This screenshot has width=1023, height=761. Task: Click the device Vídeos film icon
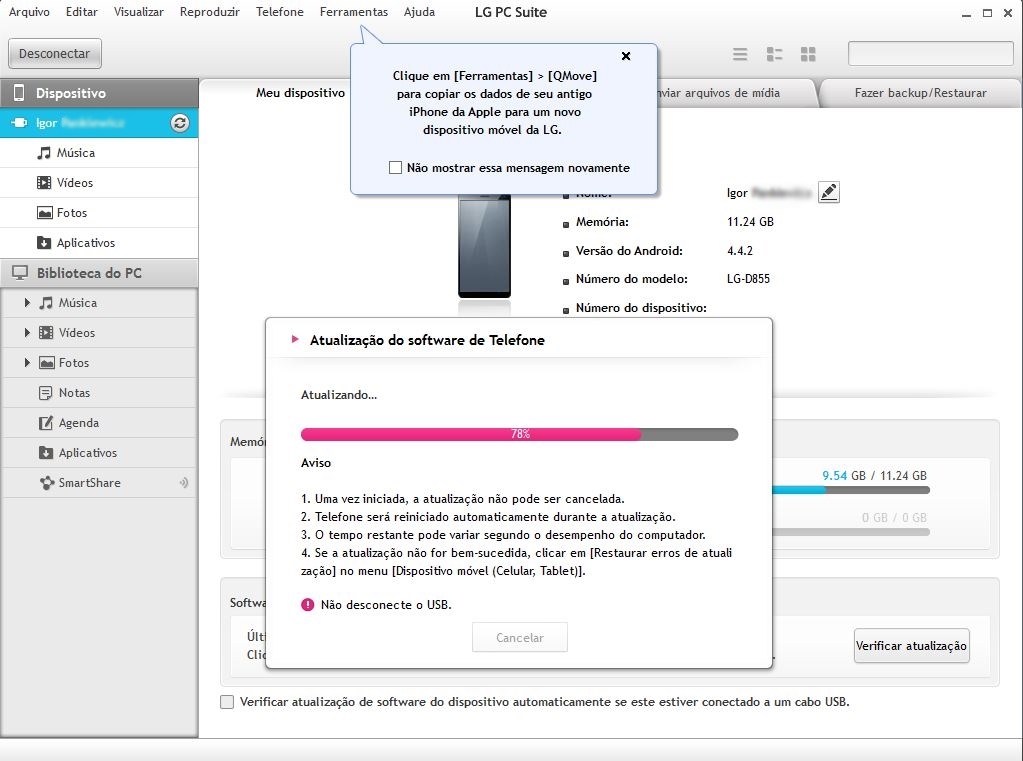44,183
